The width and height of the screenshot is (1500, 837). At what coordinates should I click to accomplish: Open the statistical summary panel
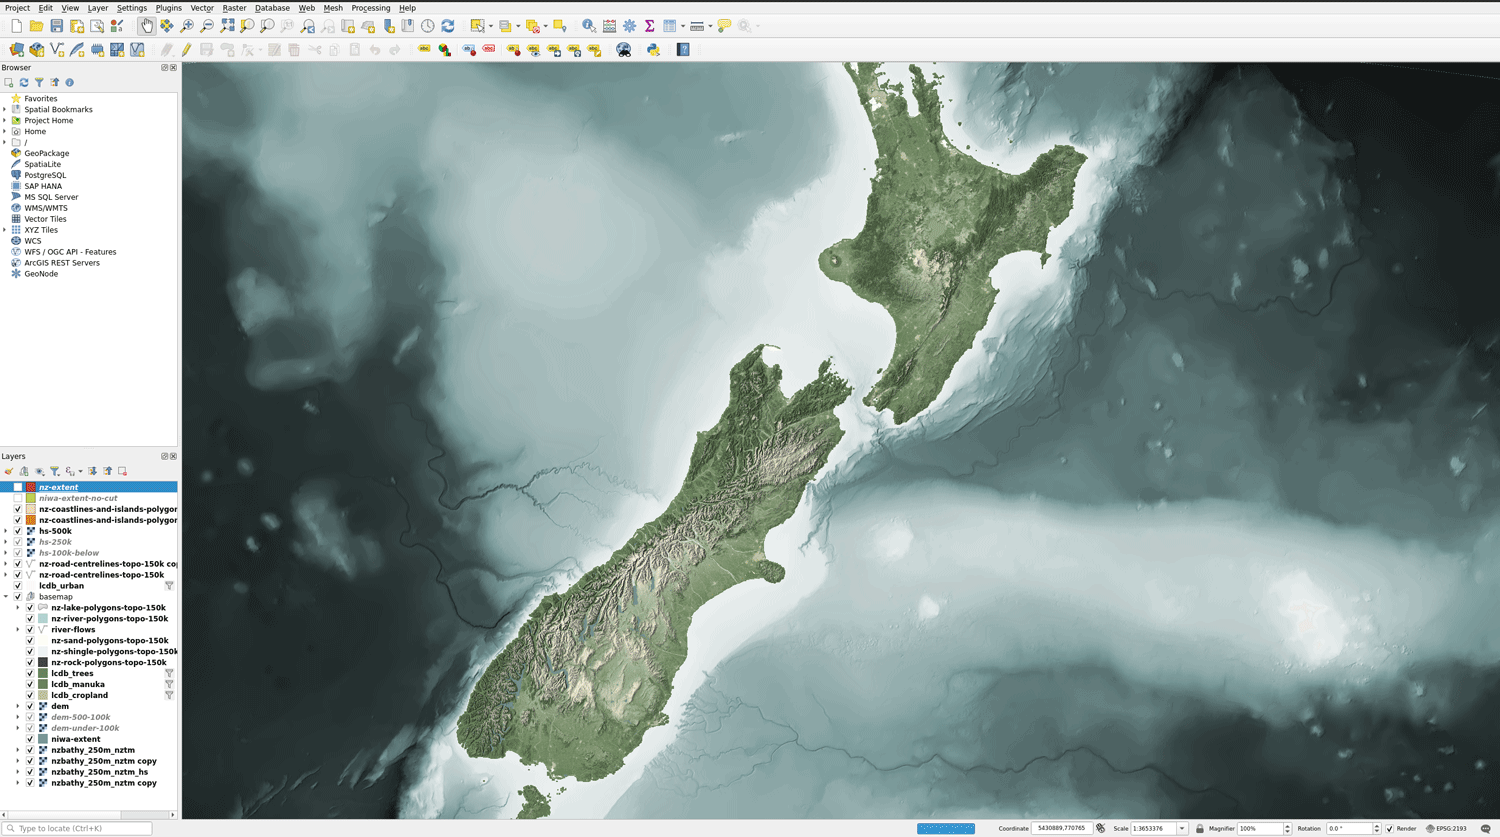649,25
